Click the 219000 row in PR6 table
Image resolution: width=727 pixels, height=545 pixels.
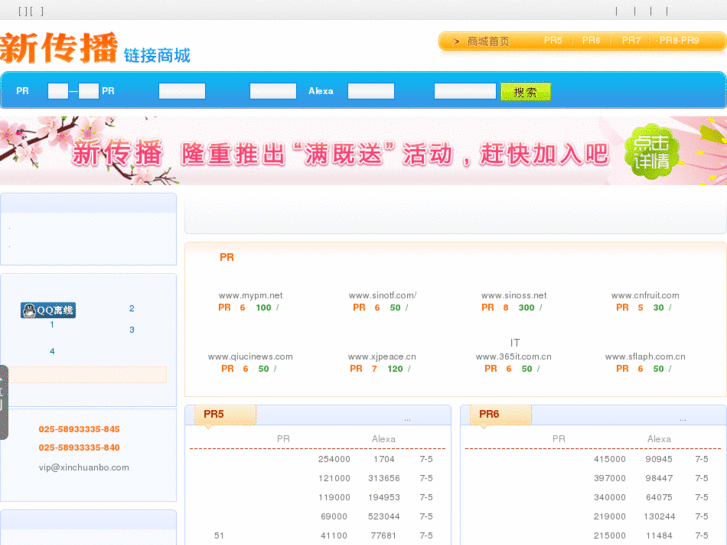click(x=593, y=516)
